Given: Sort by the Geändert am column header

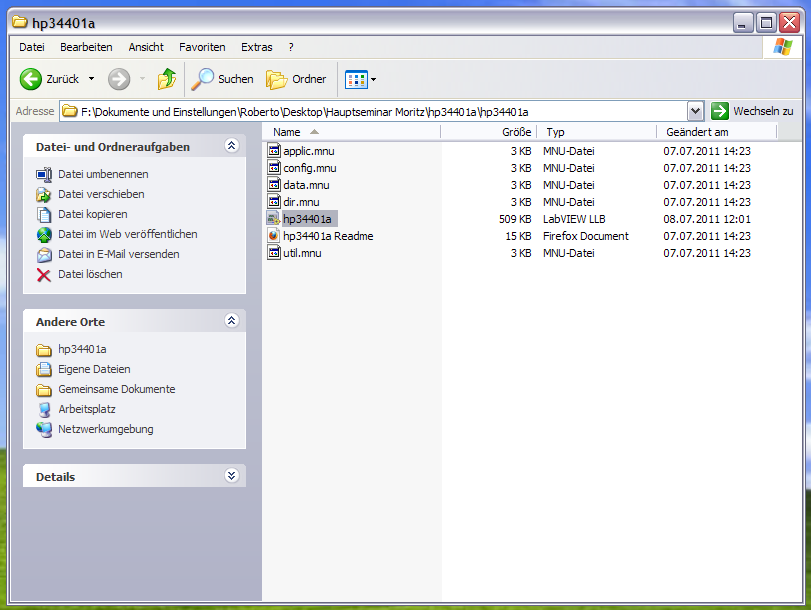Looking at the screenshot, I should pos(716,132).
